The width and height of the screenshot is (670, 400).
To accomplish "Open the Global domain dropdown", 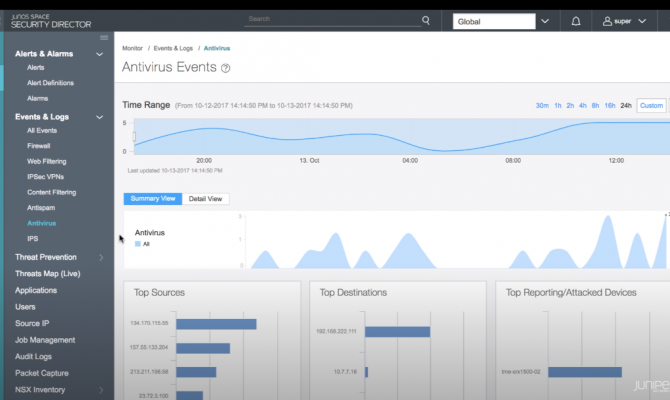I will coord(544,20).
